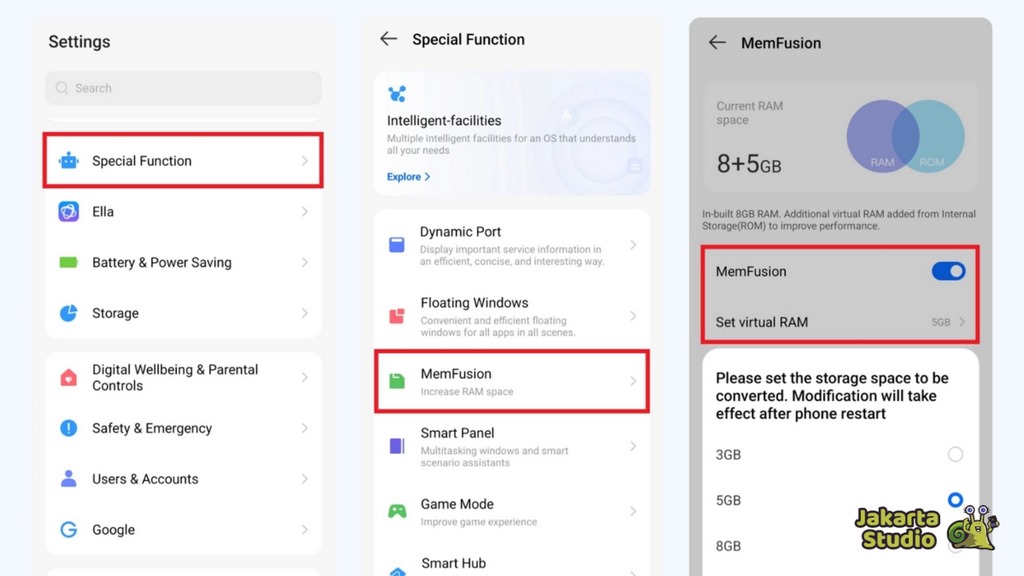
Task: Open the Safety & Emergency row chevron
Action: pos(304,428)
